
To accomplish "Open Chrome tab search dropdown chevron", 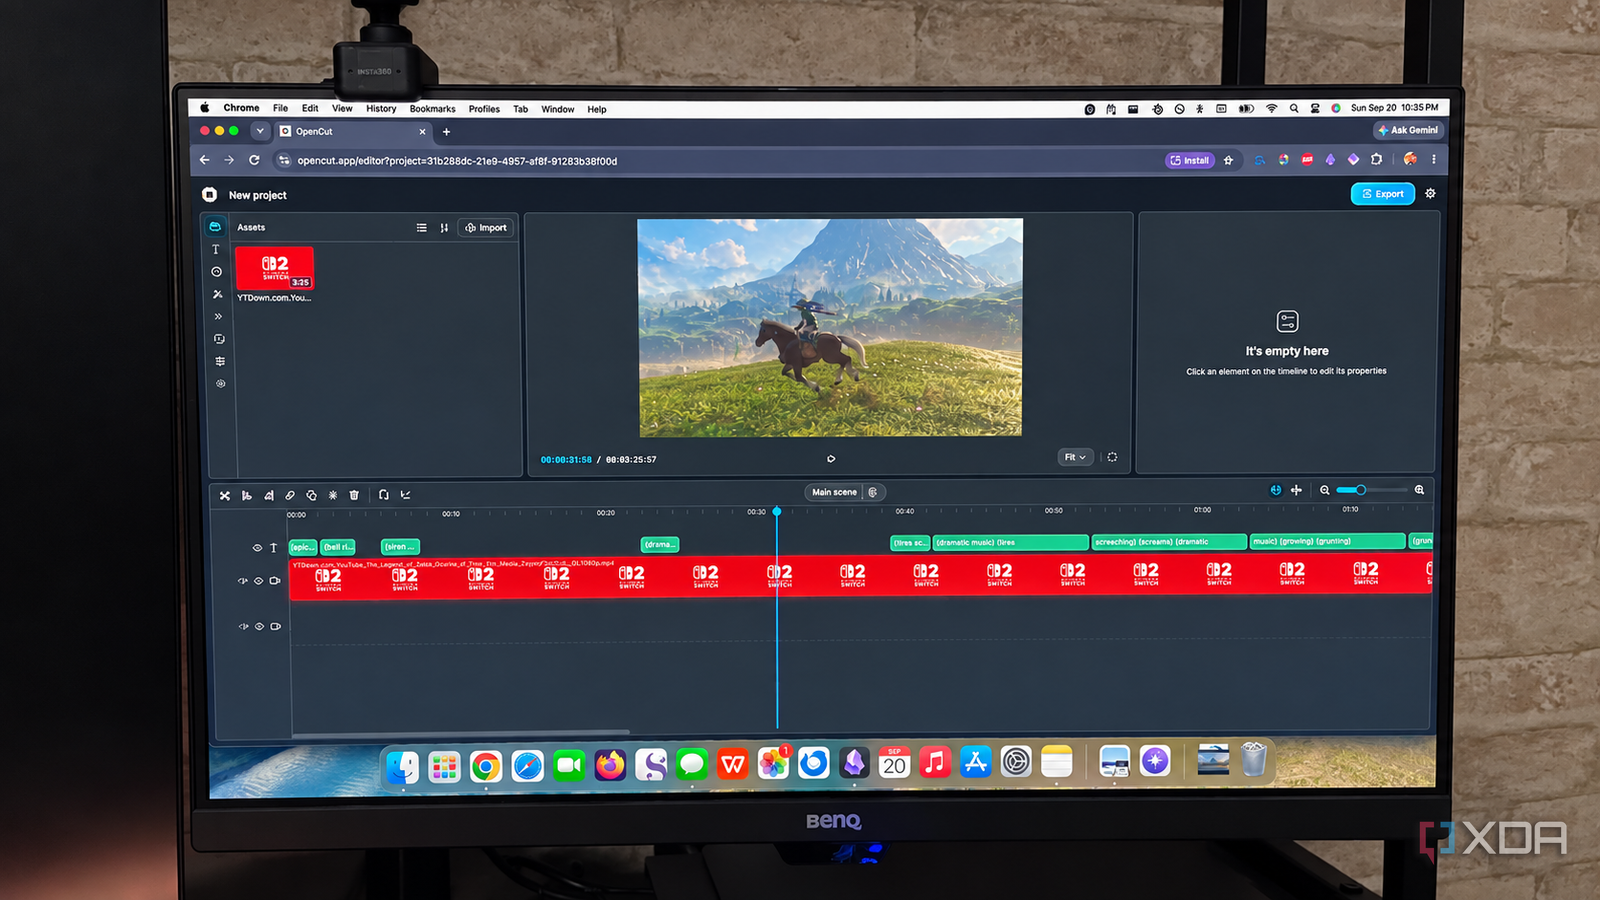I will click(260, 131).
